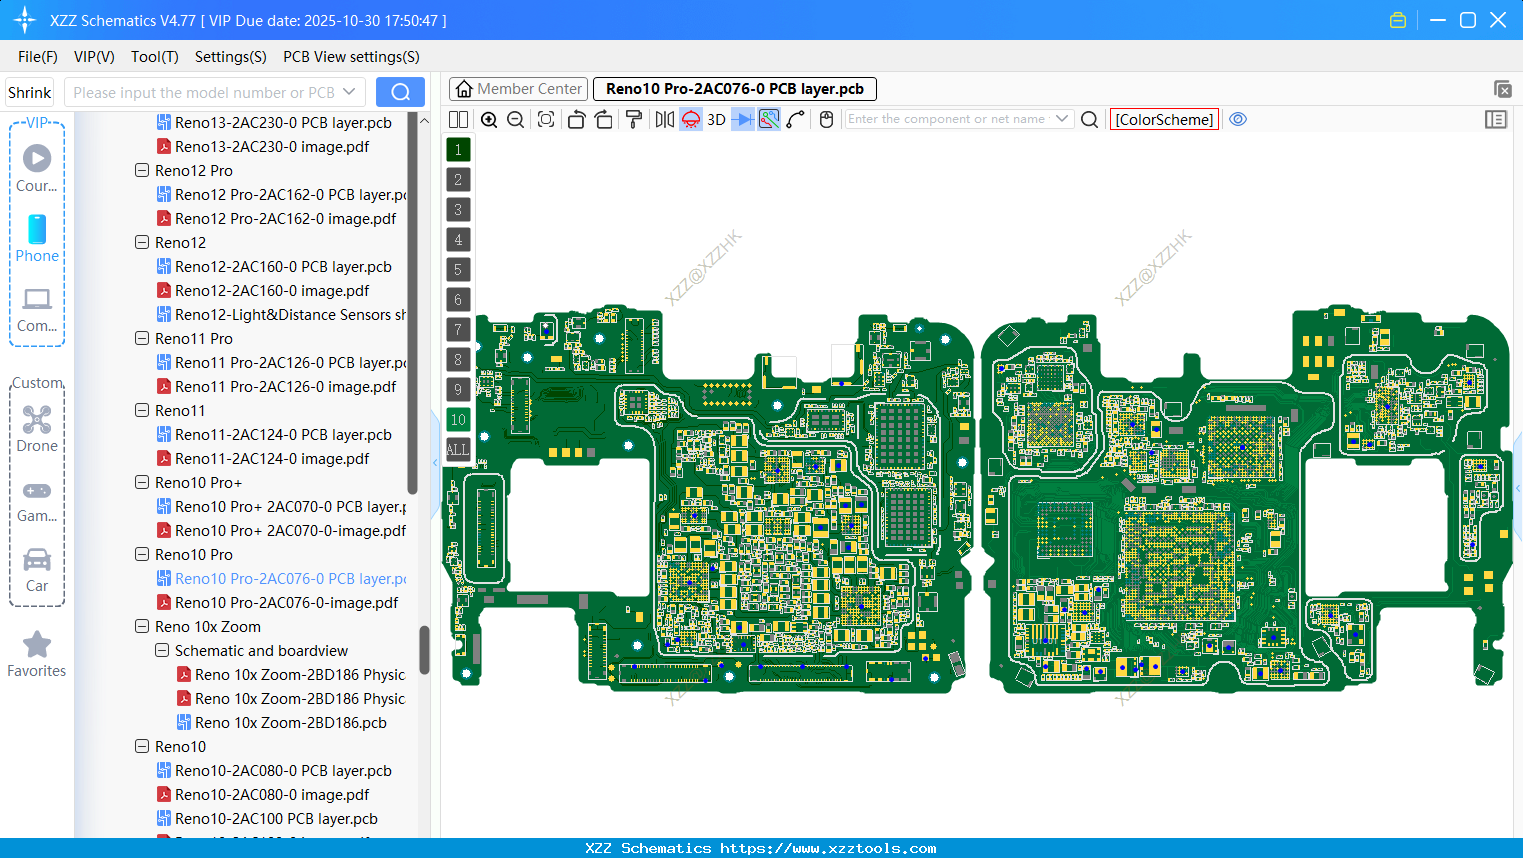Collapse the Reno11 Pro tree node

click(x=141, y=338)
